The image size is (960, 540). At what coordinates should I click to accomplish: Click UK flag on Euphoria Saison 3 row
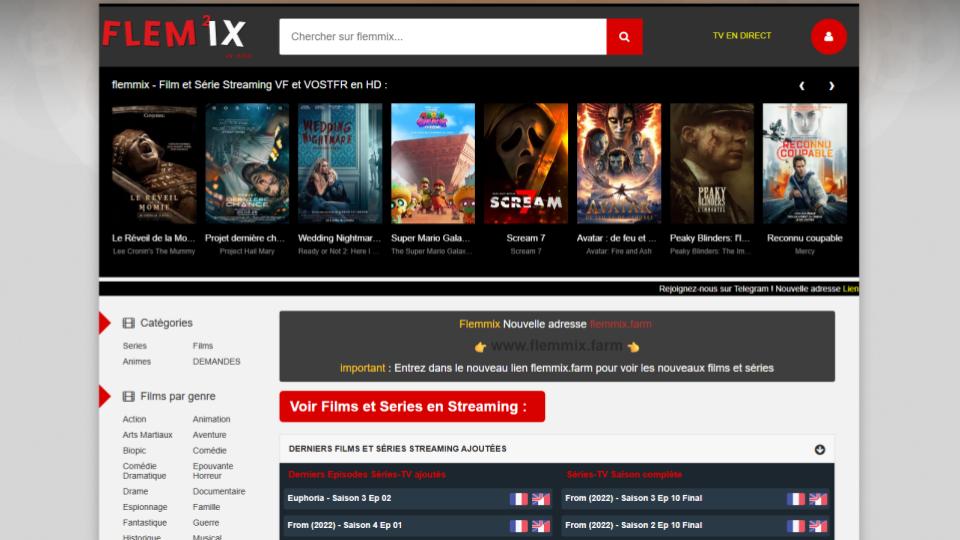coord(541,499)
